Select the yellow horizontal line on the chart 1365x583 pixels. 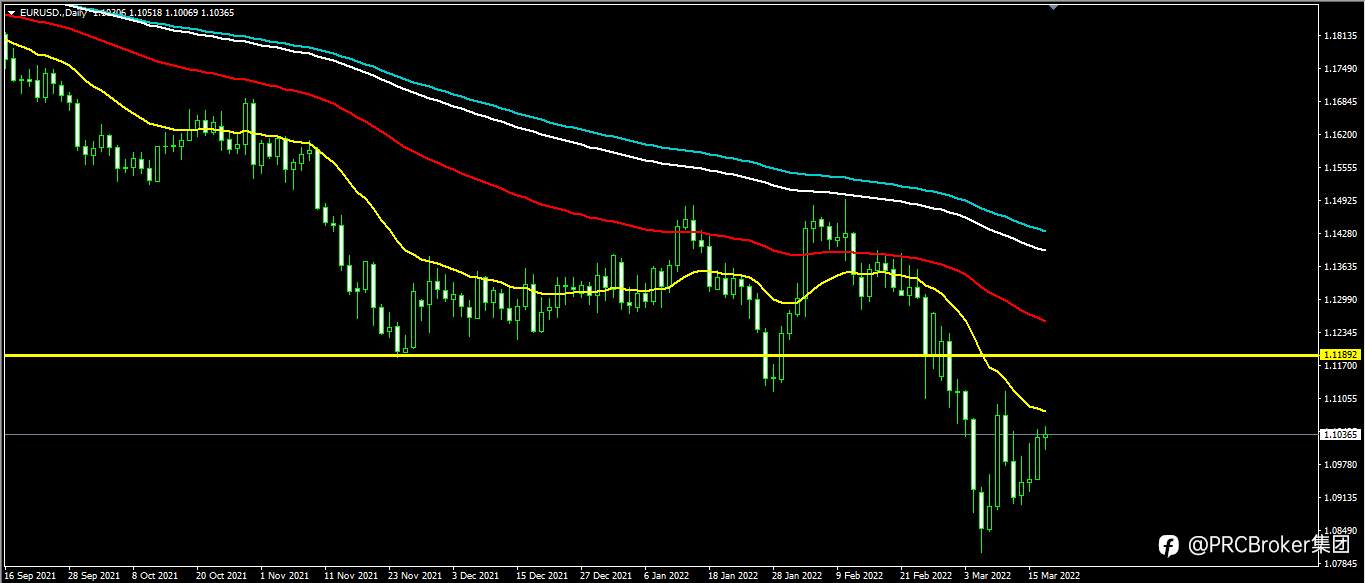(x=660, y=355)
